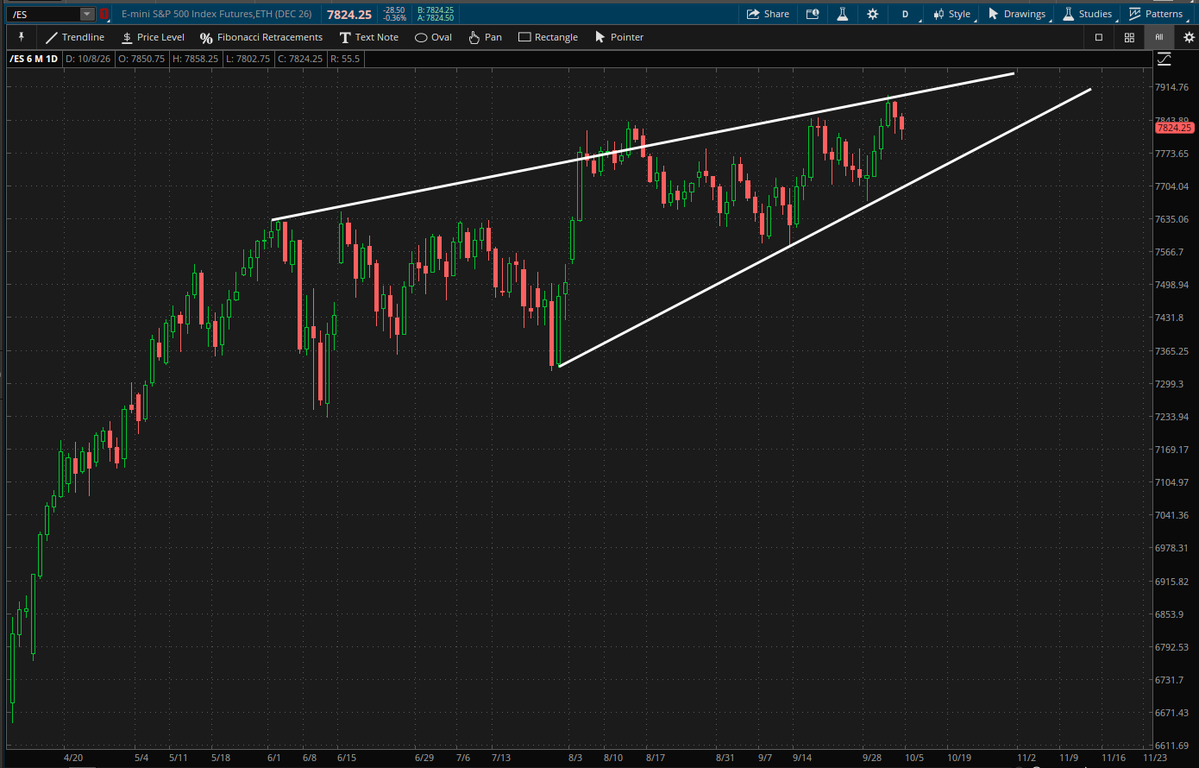Click the D: 10/8/26 date readout
Viewport: 1199px width, 768px height.
pyautogui.click(x=90, y=58)
